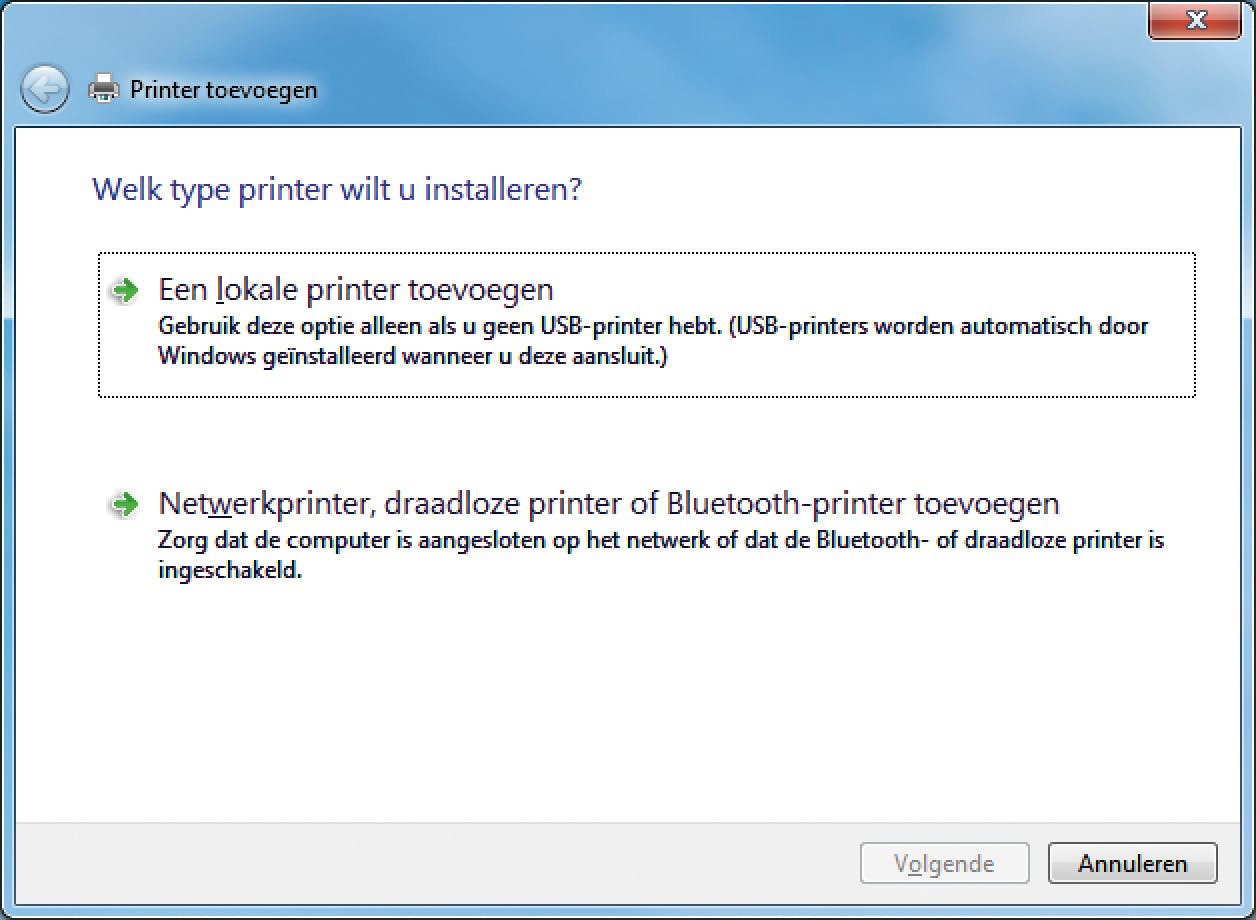The width and height of the screenshot is (1256, 920).
Task: Close the Printer toevoegen window
Action: [x=1194, y=20]
